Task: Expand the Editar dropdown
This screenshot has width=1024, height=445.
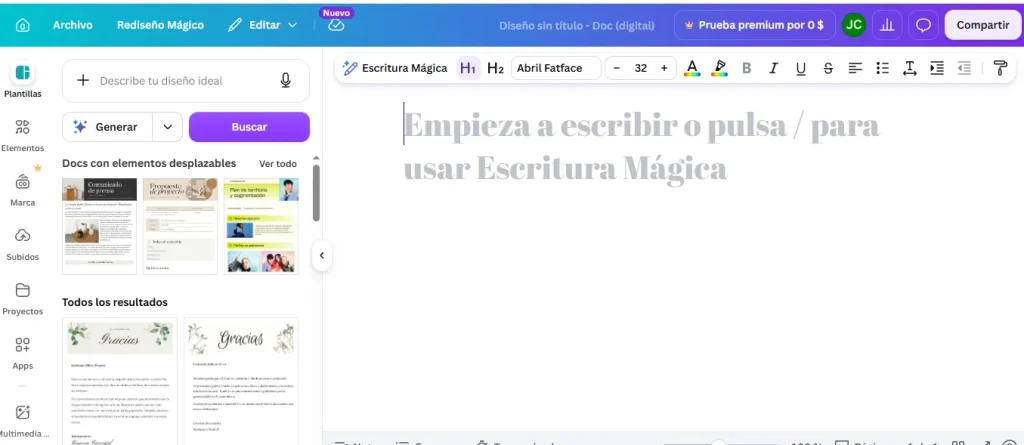Action: pyautogui.click(x=263, y=25)
